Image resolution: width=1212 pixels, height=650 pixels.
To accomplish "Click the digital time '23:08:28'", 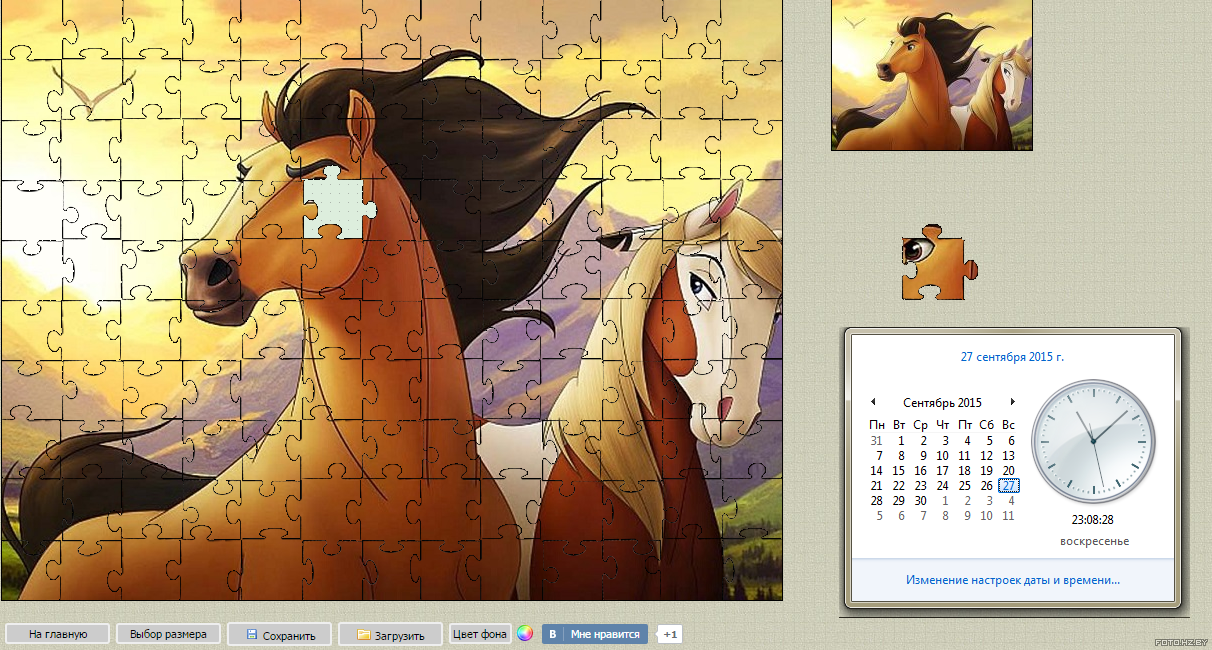I will pos(1093,520).
